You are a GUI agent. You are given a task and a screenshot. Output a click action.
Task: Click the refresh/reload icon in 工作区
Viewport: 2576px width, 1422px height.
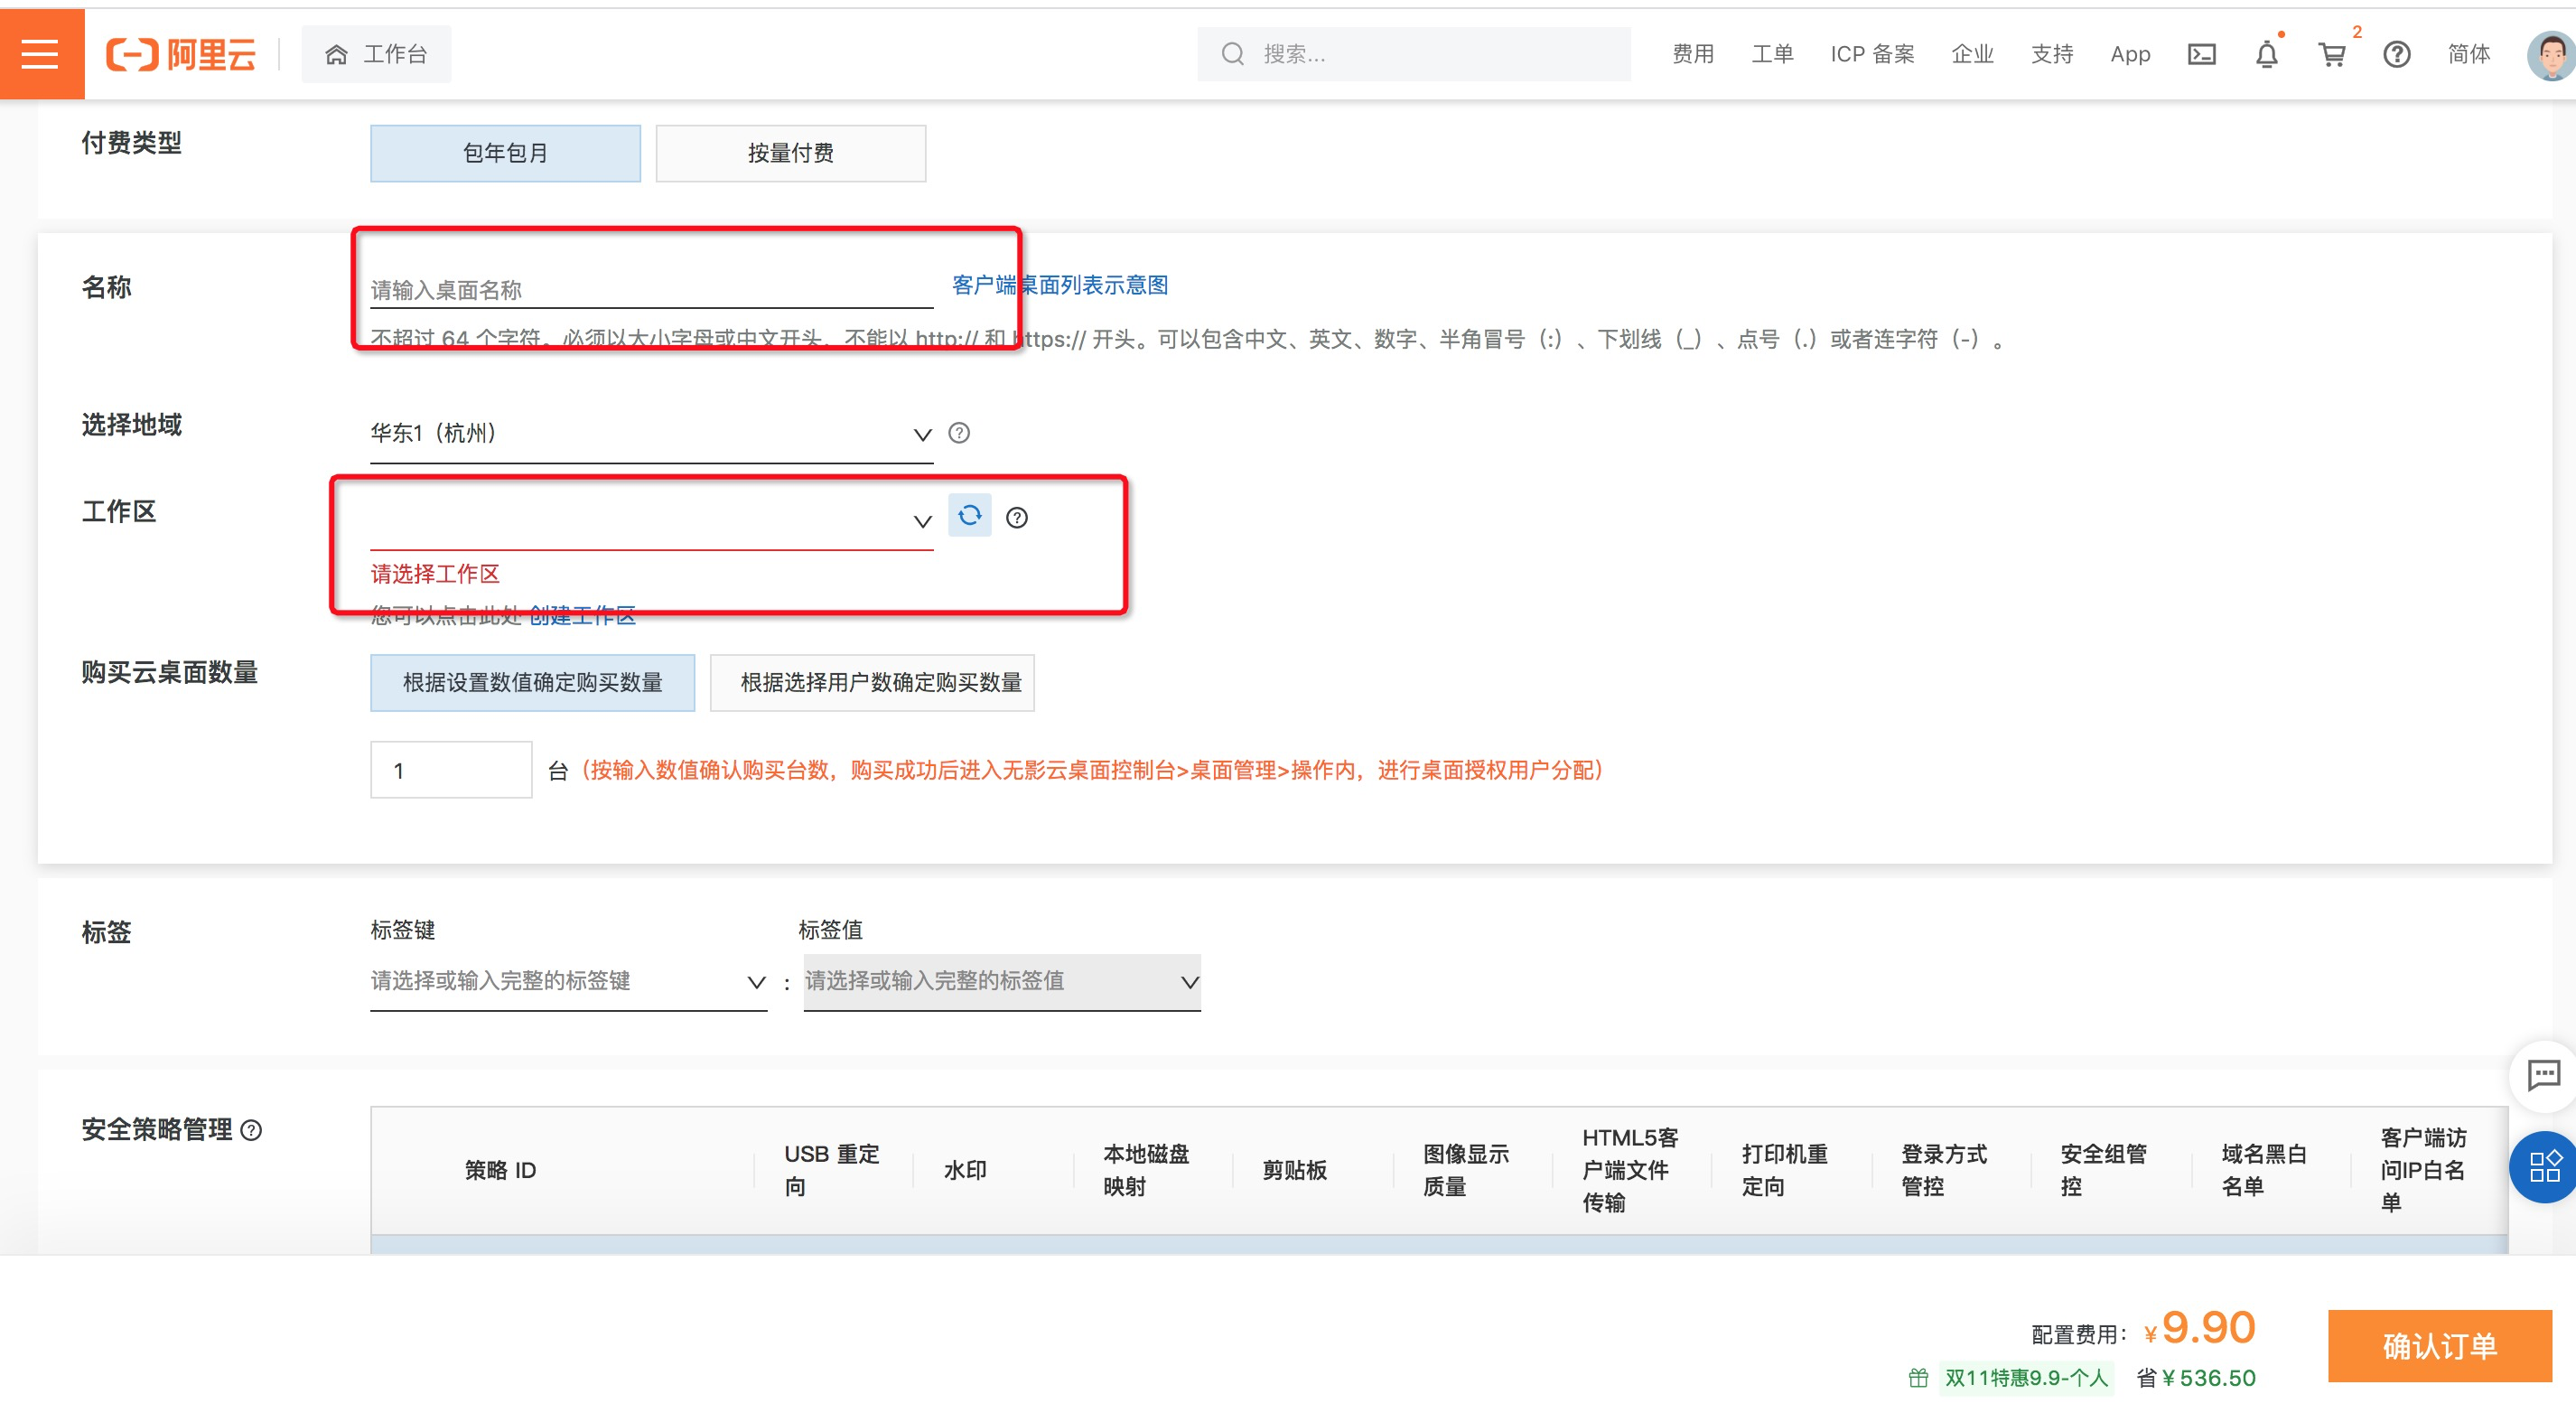[969, 515]
